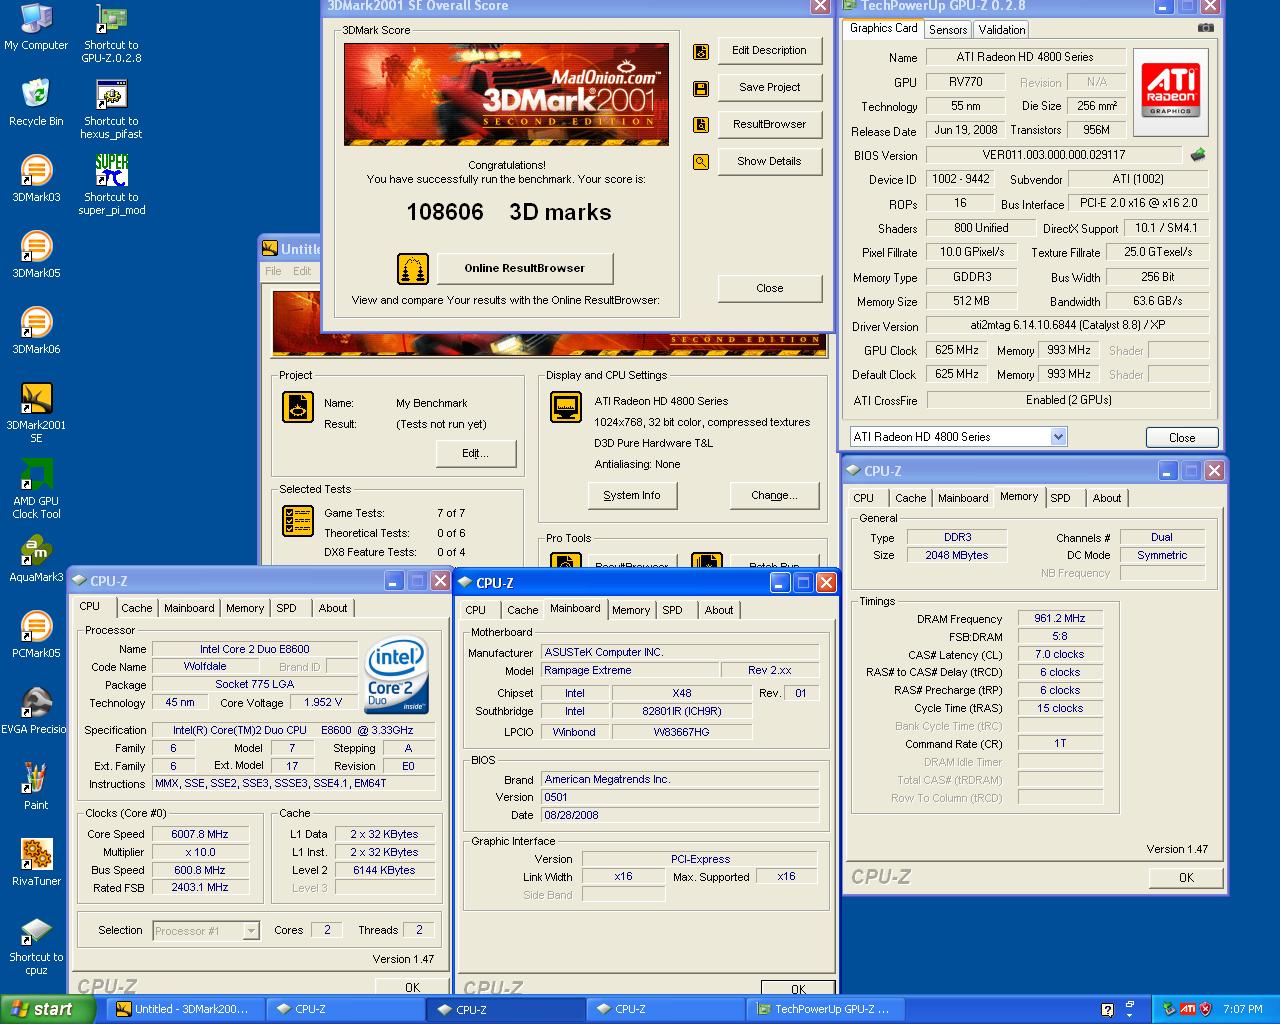Open Paint desktop shortcut

click(x=36, y=787)
